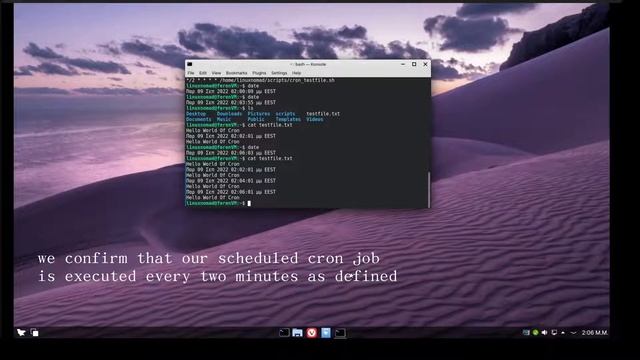Open the Plugins menu in Konsole

pos(259,73)
